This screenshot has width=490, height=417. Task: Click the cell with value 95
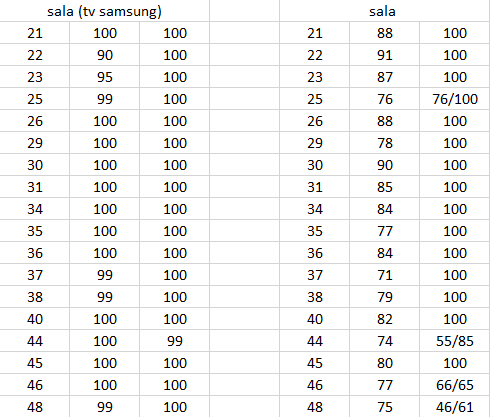105,77
